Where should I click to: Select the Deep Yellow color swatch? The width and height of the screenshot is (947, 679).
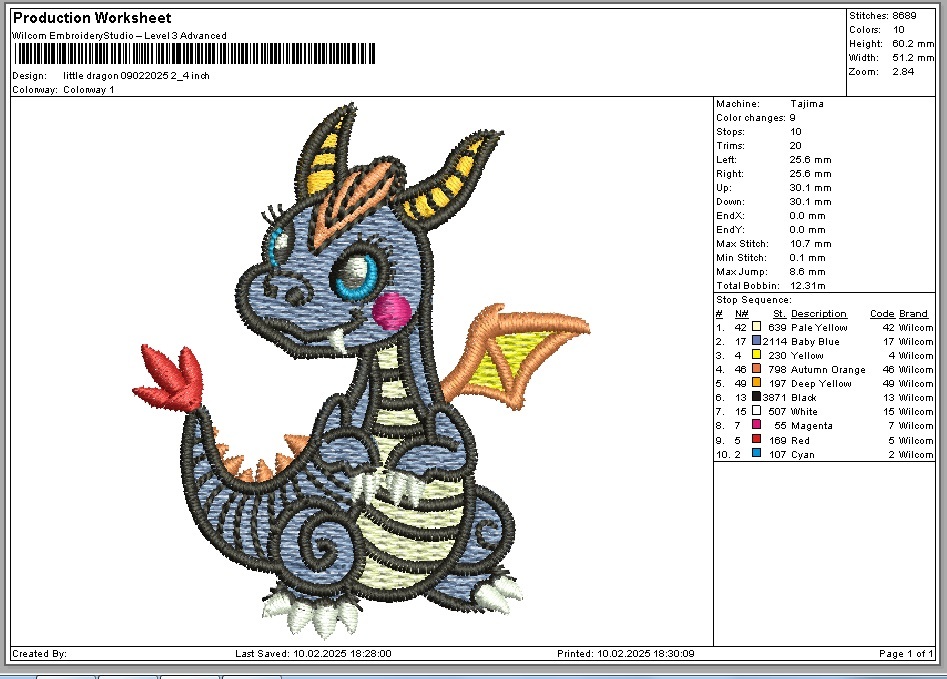point(757,384)
